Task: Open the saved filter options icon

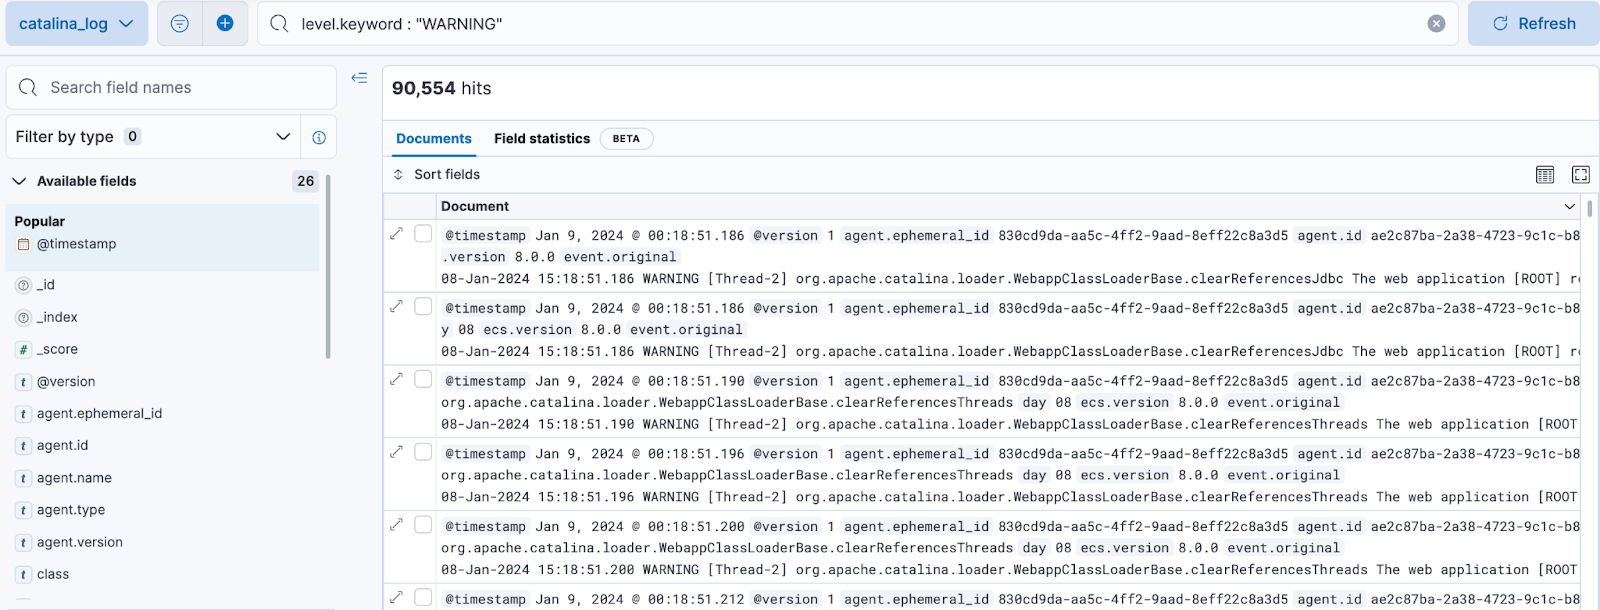Action: [180, 23]
